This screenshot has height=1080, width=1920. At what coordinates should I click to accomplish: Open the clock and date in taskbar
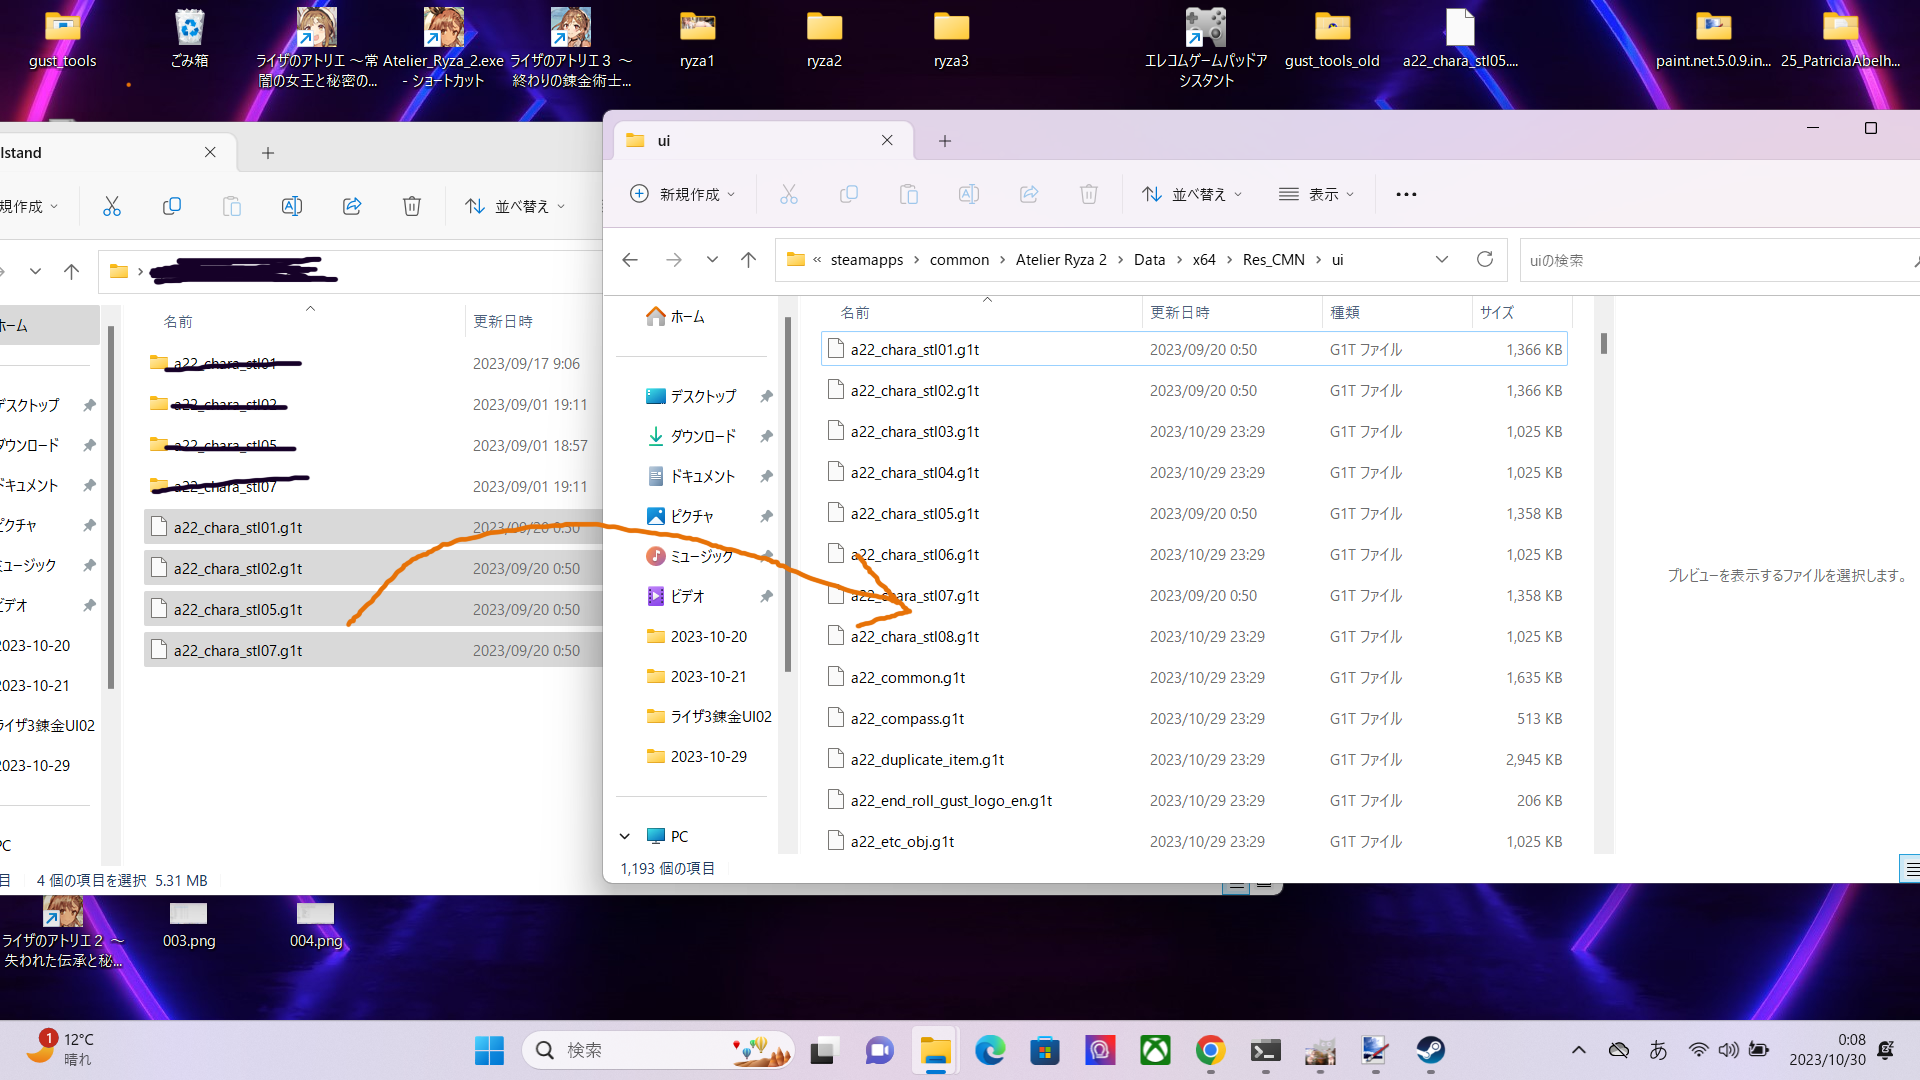point(1827,1050)
